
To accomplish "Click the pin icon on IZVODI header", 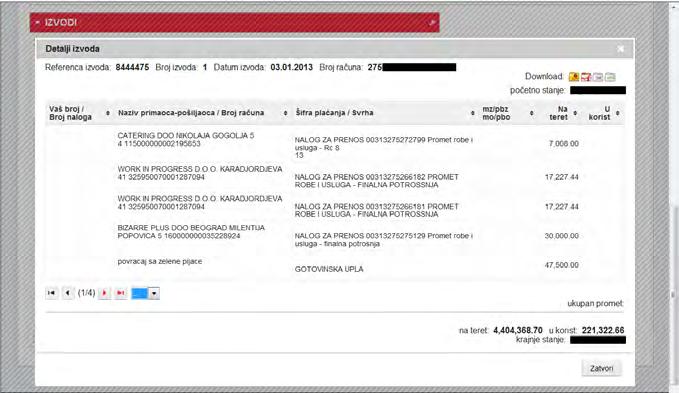I will click(431, 22).
